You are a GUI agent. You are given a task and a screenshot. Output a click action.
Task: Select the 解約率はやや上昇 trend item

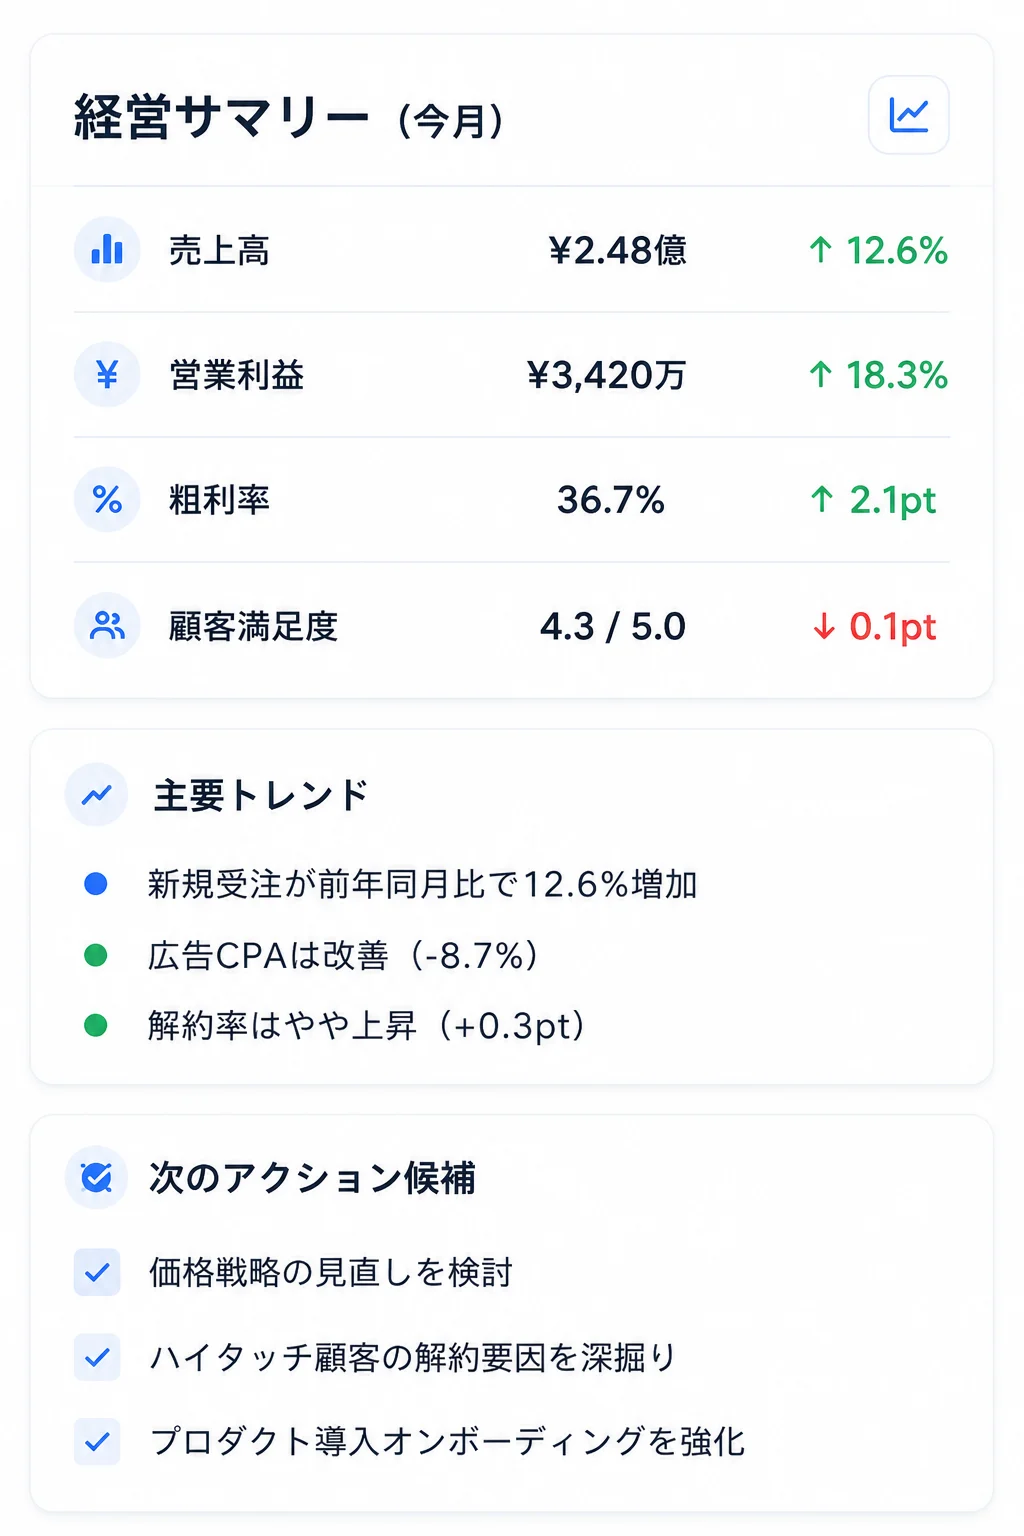pyautogui.click(x=366, y=1026)
